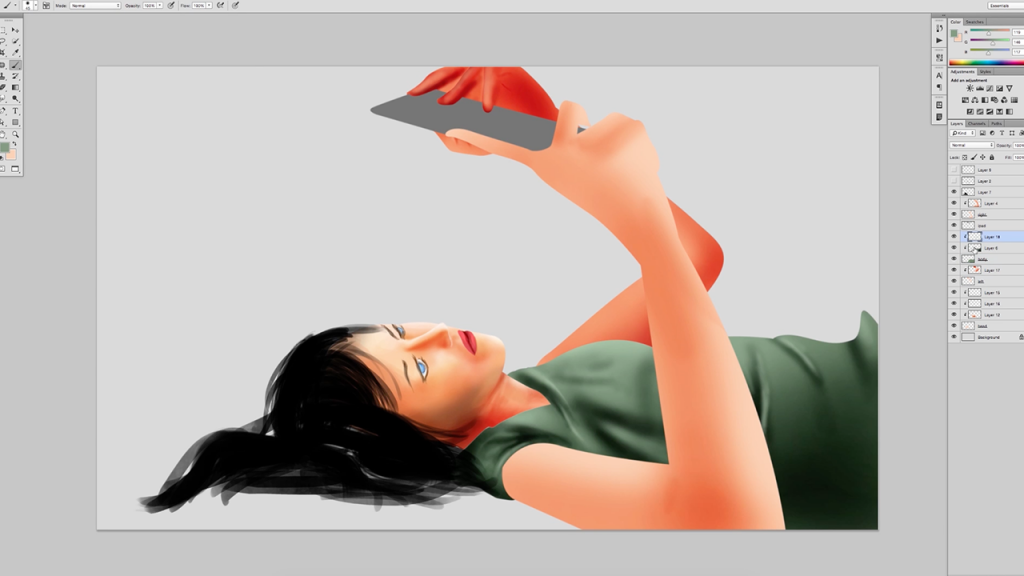Select the Type tool
The width and height of the screenshot is (1024, 576).
click(x=15, y=111)
